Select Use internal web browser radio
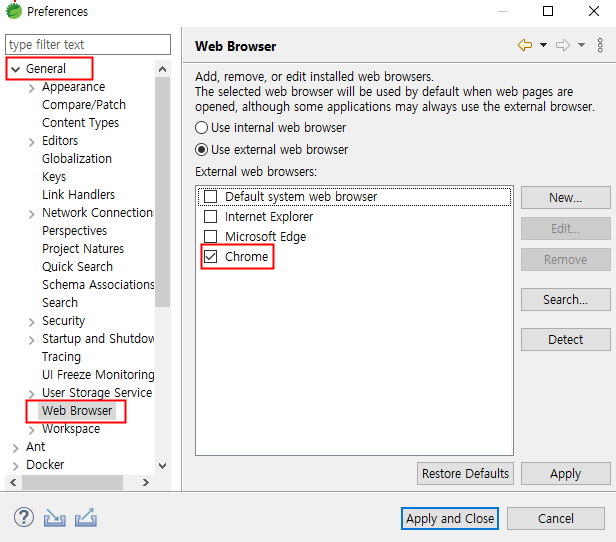The image size is (616, 542). (x=202, y=128)
